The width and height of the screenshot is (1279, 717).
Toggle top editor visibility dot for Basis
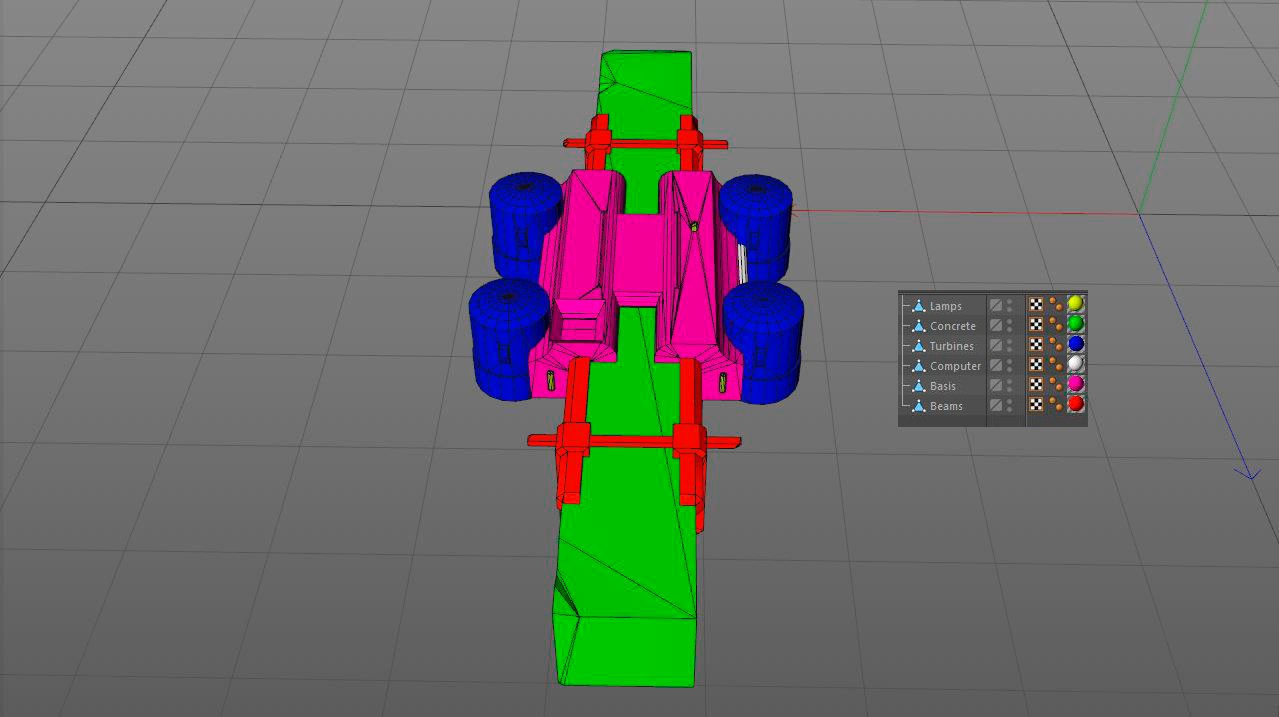1009,381
